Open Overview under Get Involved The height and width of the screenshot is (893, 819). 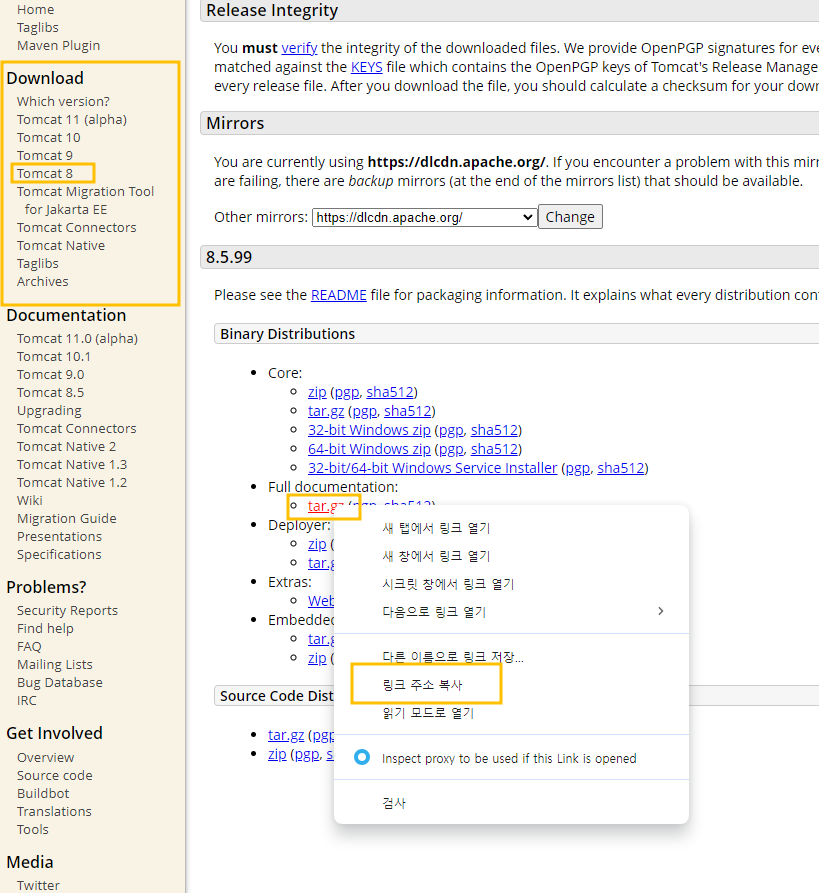(x=46, y=757)
